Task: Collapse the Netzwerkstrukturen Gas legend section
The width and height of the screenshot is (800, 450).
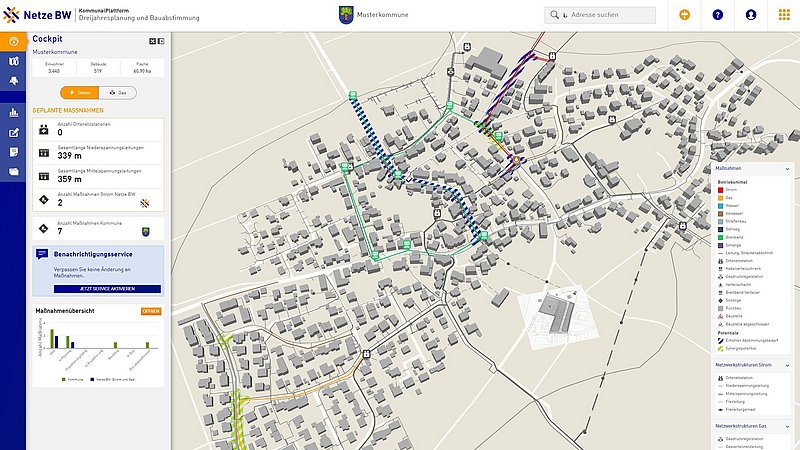Action: tap(786, 427)
